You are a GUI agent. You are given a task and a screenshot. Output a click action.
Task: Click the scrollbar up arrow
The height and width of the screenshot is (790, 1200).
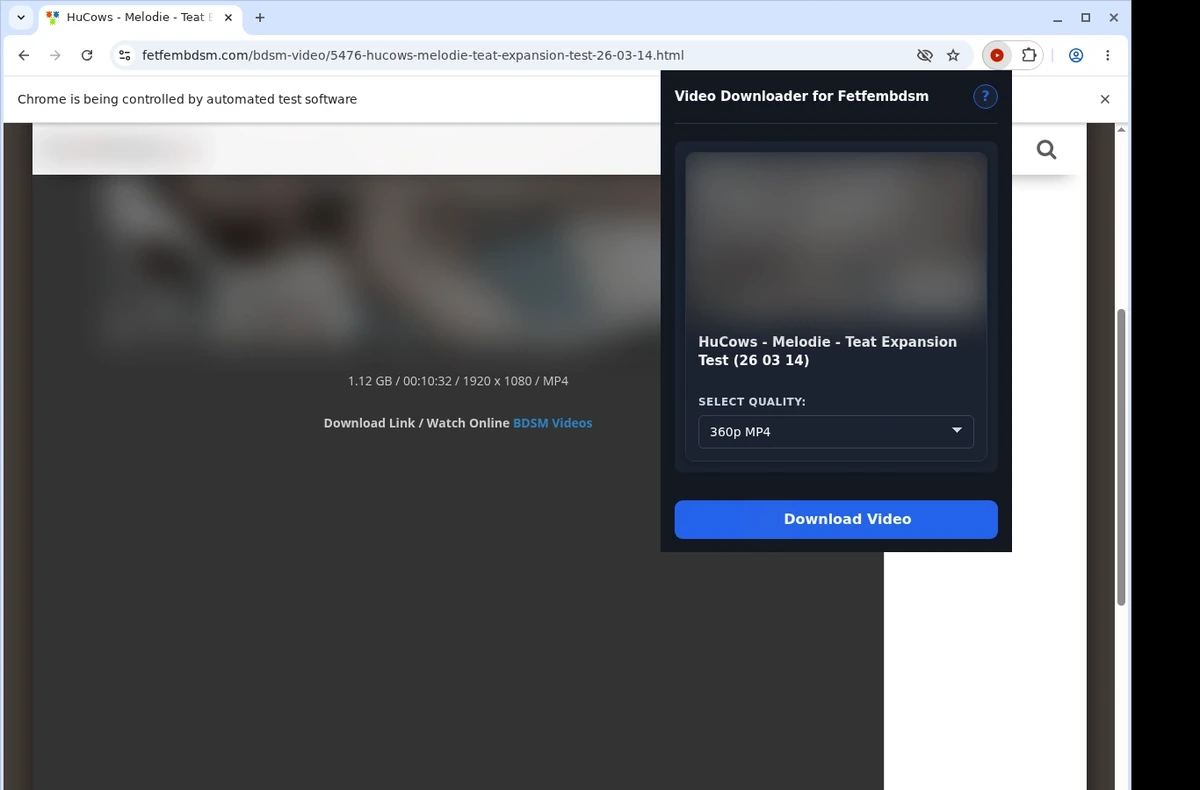coord(1121,130)
